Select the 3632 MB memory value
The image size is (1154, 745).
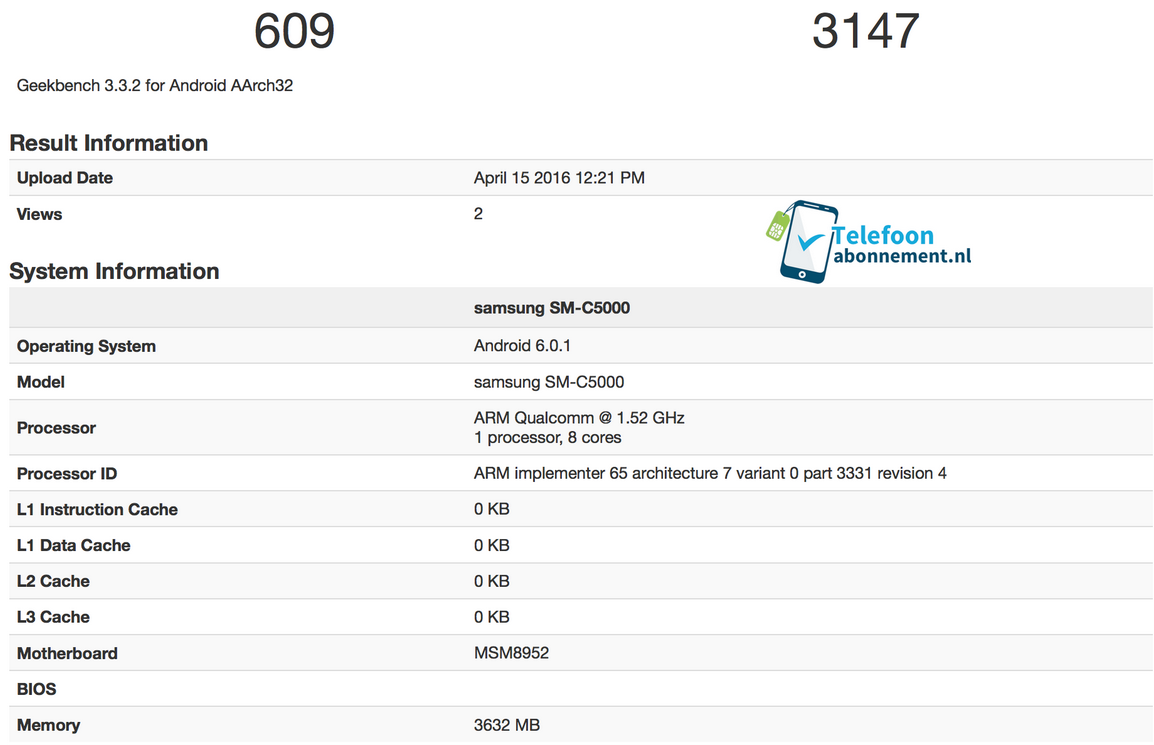[x=507, y=725]
